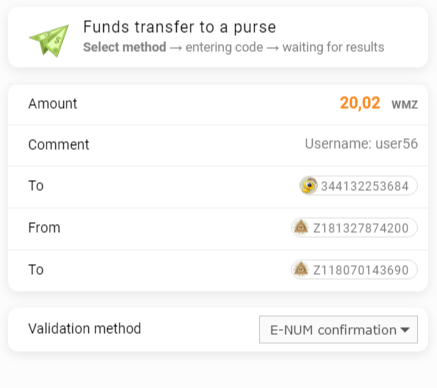Open the E-NUM confirmation validation dropdown
The width and height of the screenshot is (437, 388).
tap(338, 330)
